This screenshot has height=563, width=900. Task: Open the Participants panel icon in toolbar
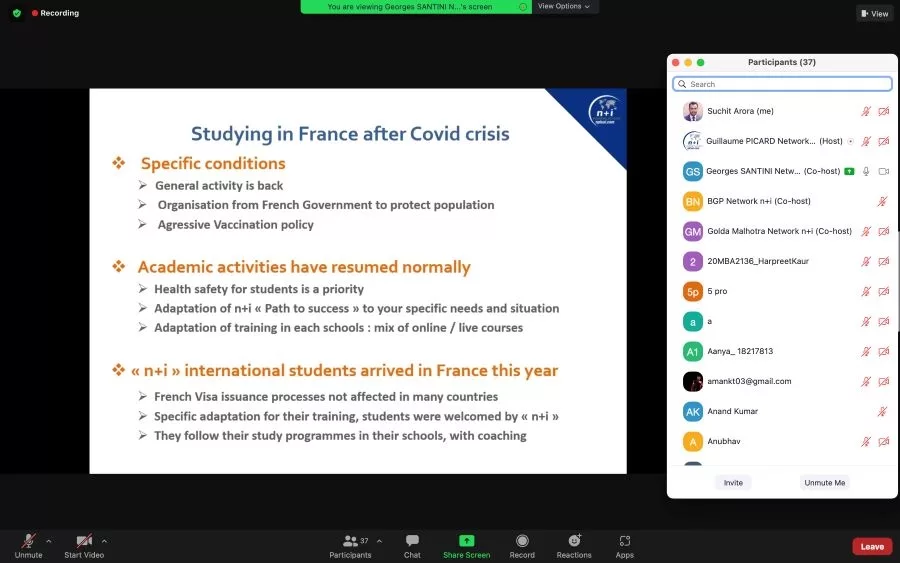[350, 541]
